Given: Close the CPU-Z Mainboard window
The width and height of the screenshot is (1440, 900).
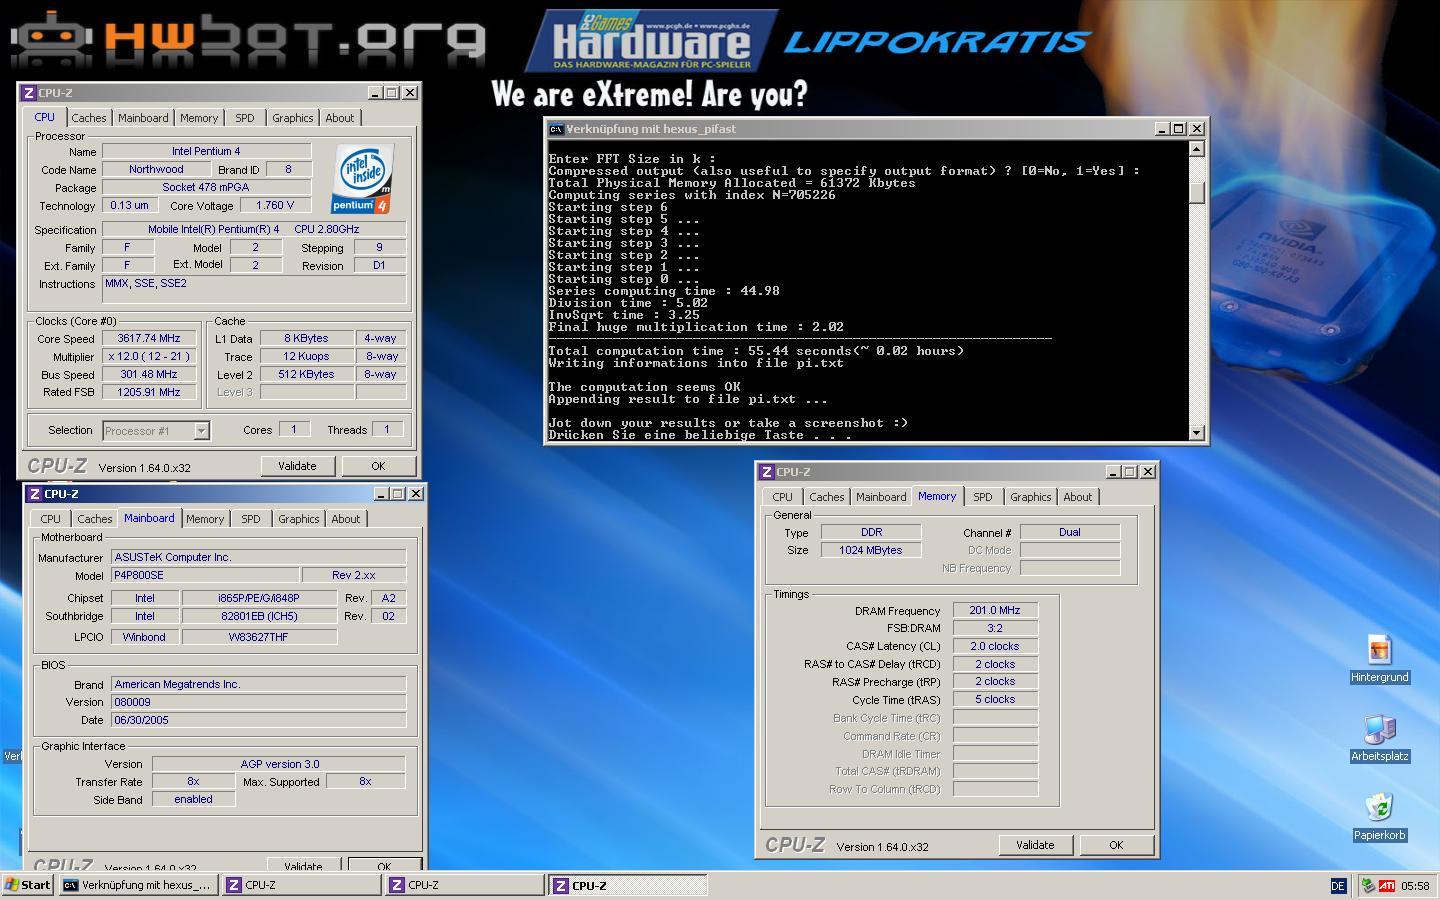Looking at the screenshot, I should 416,494.
